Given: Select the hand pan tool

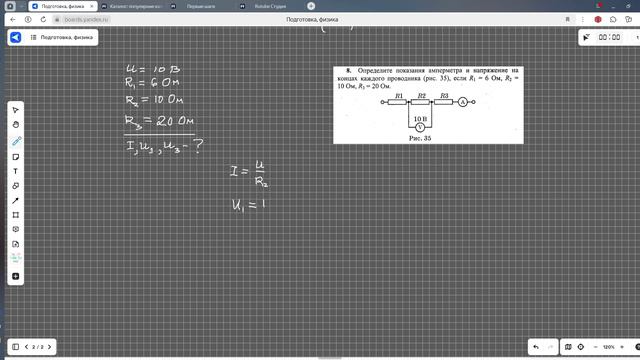Looking at the screenshot, I should 16,125.
